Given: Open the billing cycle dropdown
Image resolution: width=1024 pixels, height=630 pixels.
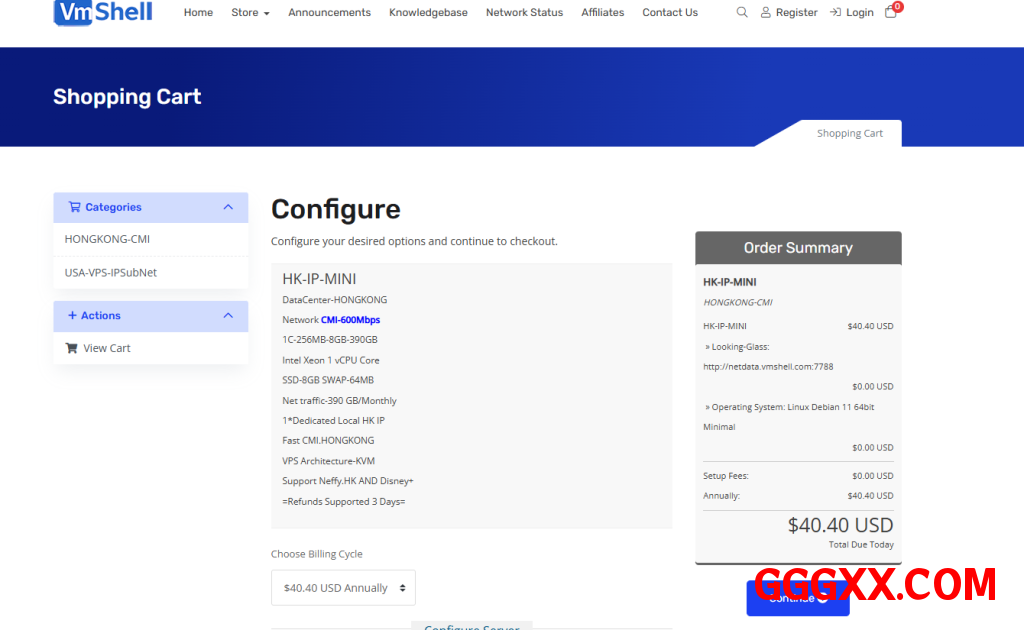Looking at the screenshot, I should click(x=343, y=588).
